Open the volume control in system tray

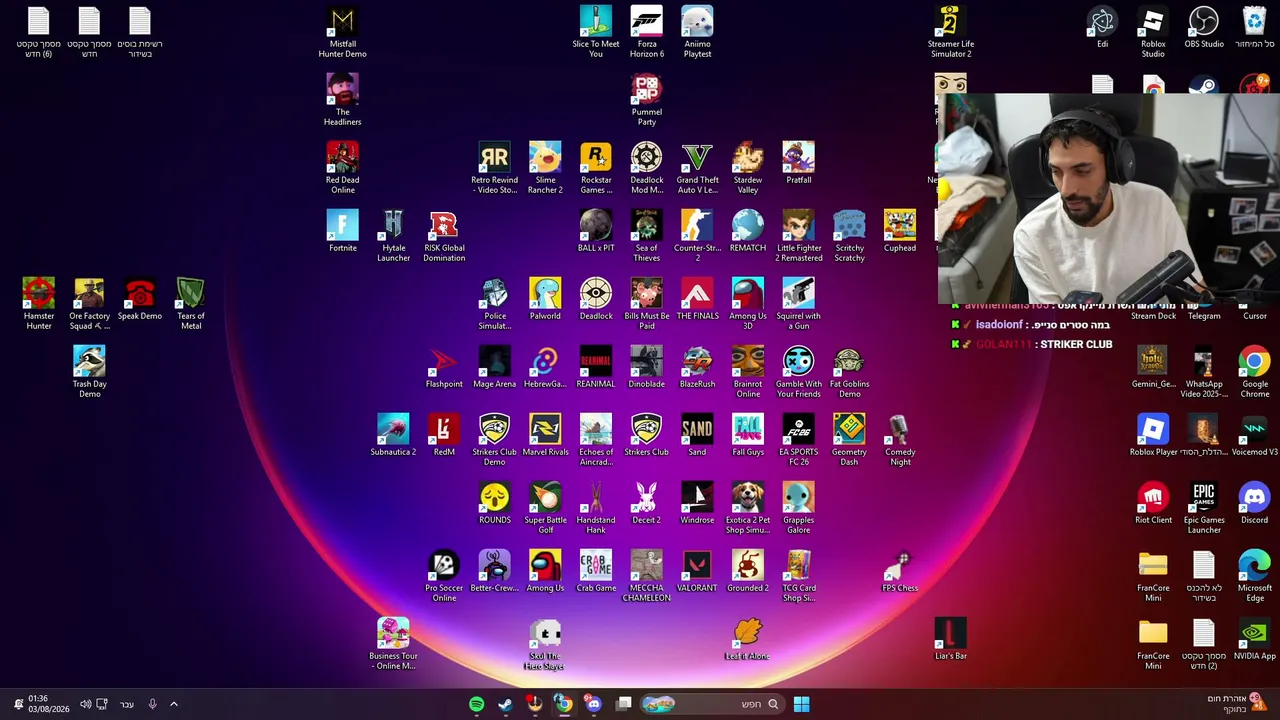click(x=85, y=704)
